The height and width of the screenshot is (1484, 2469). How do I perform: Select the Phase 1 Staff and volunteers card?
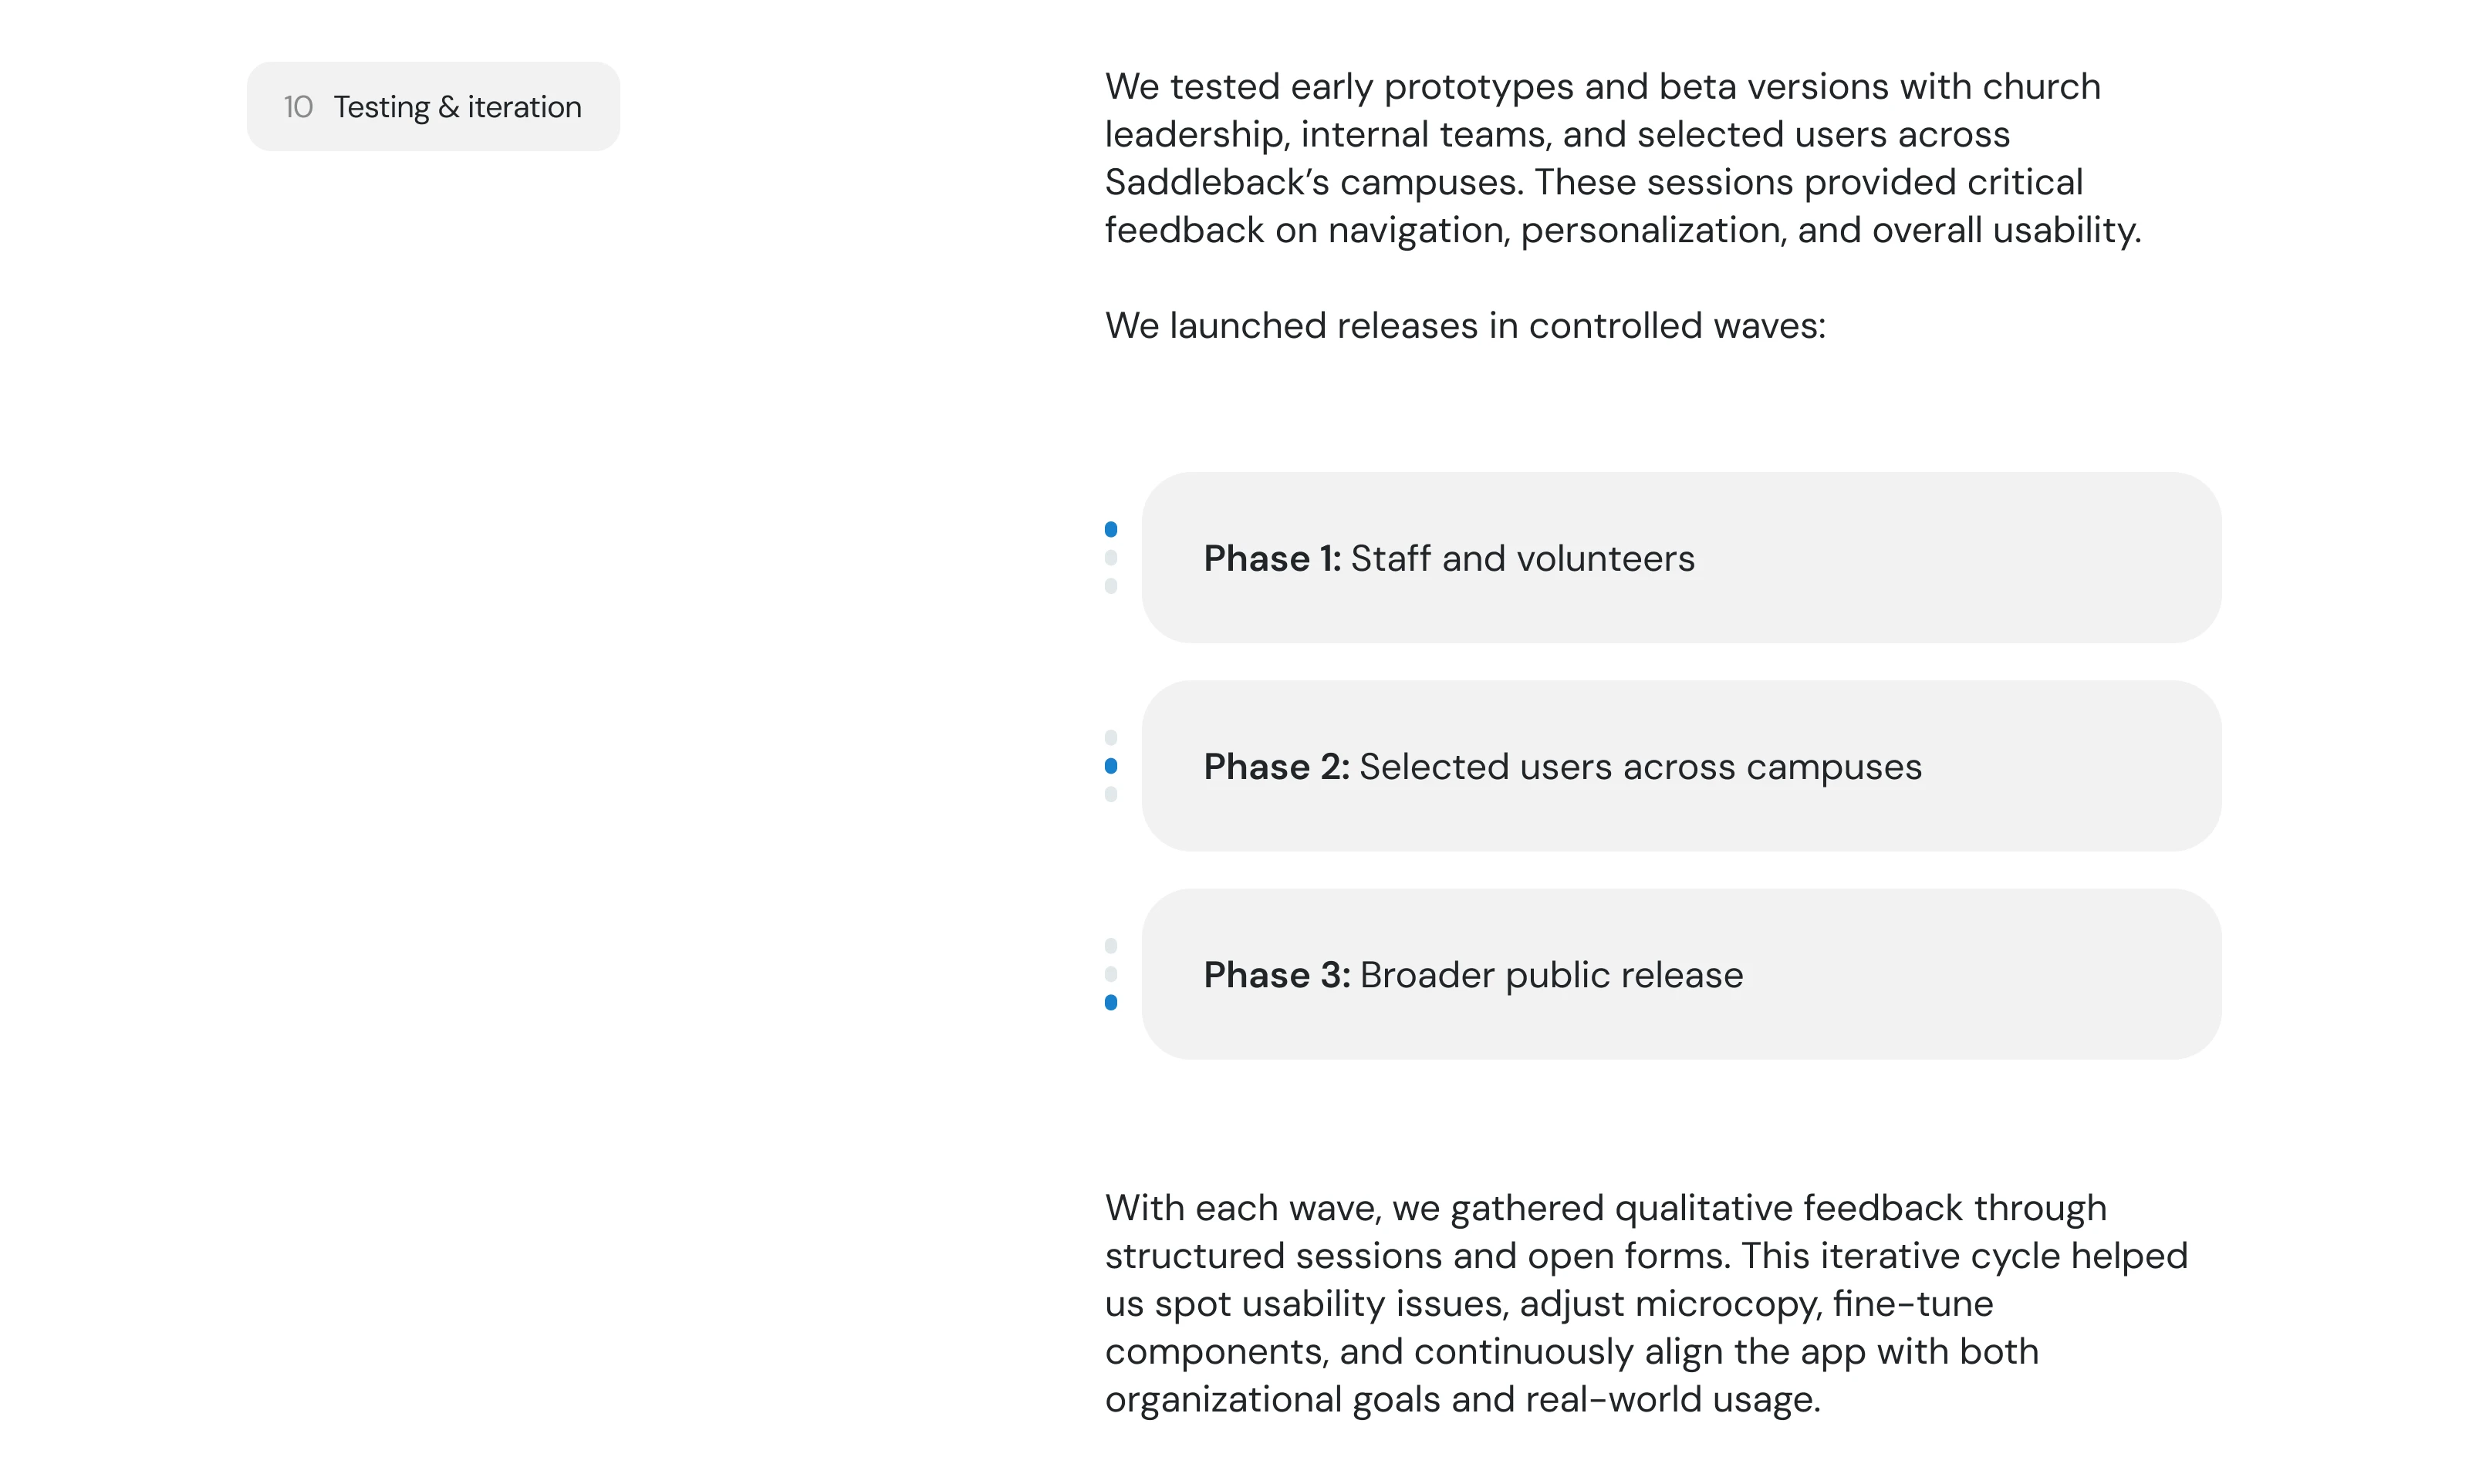point(1680,557)
